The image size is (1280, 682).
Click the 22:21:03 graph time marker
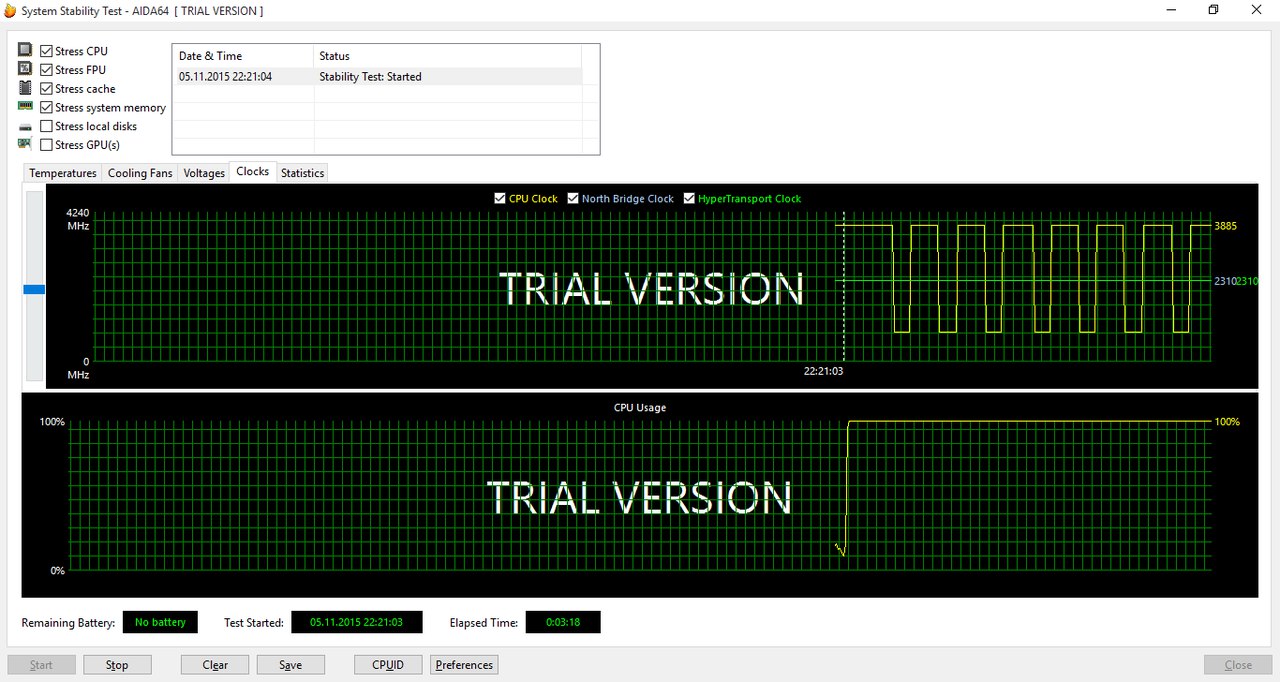click(x=823, y=371)
